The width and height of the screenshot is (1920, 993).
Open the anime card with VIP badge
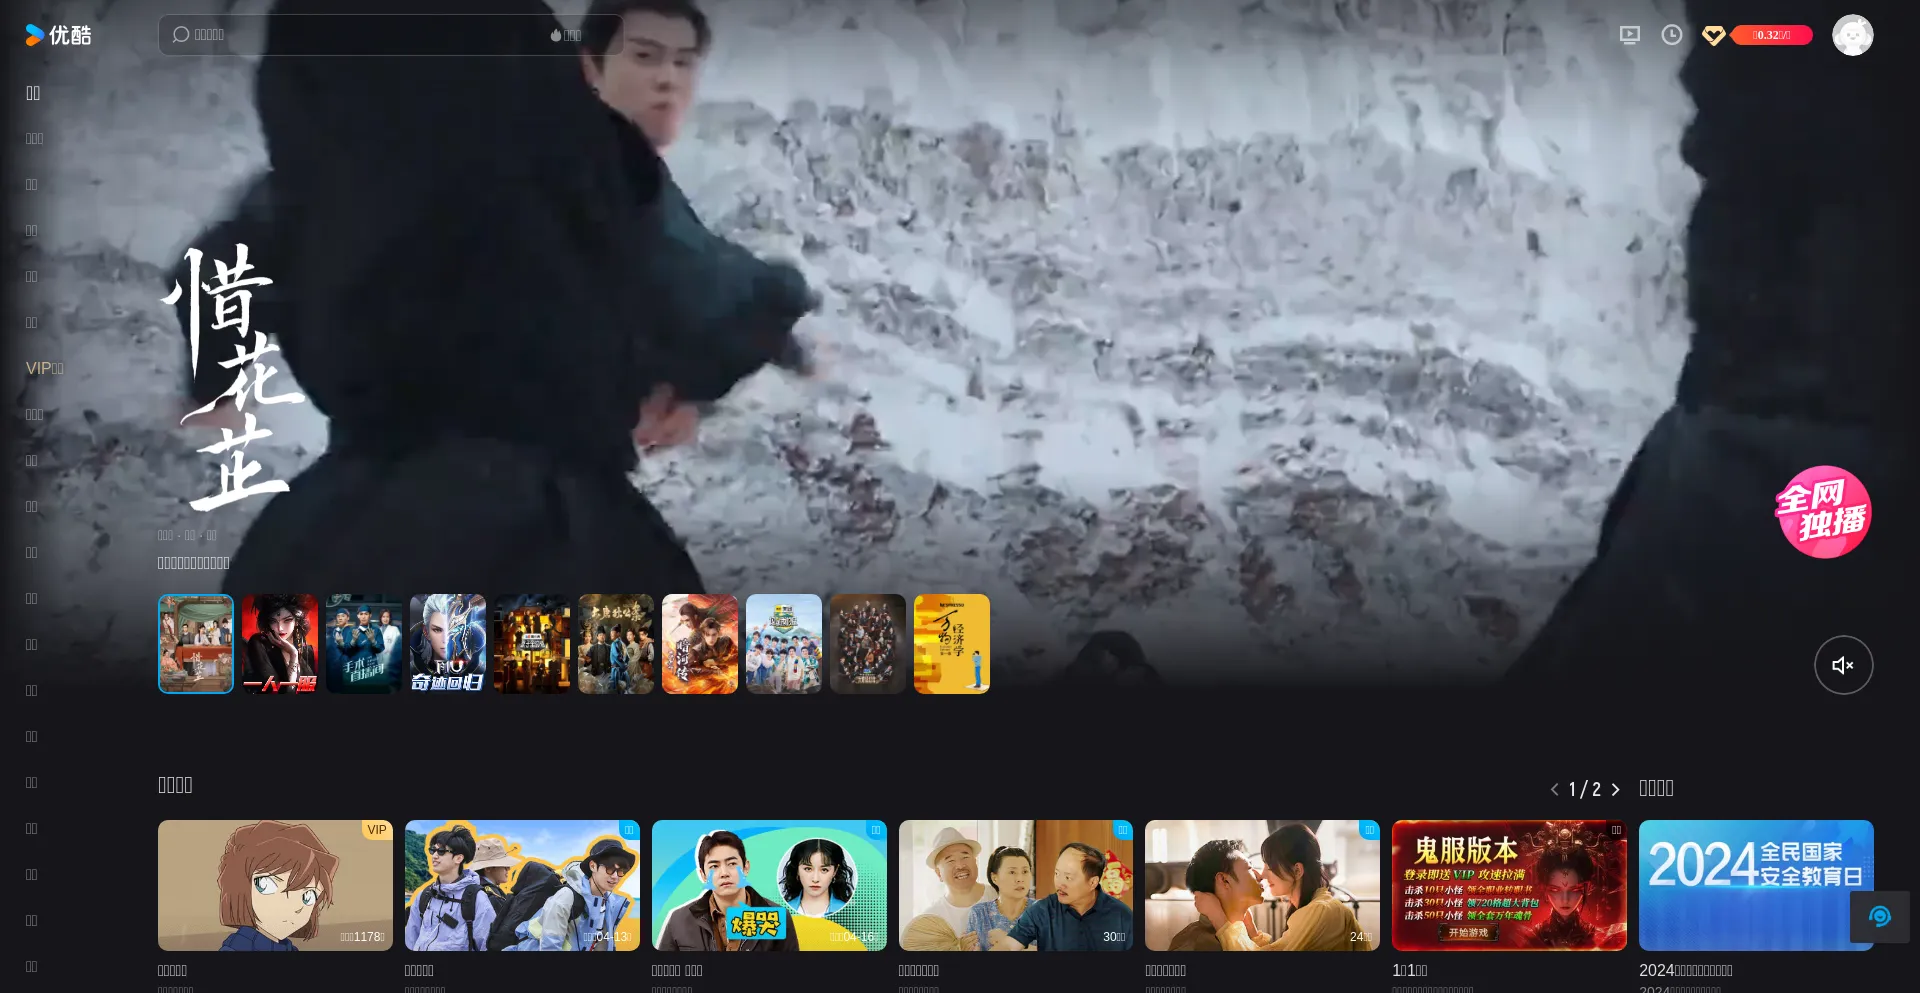click(275, 885)
